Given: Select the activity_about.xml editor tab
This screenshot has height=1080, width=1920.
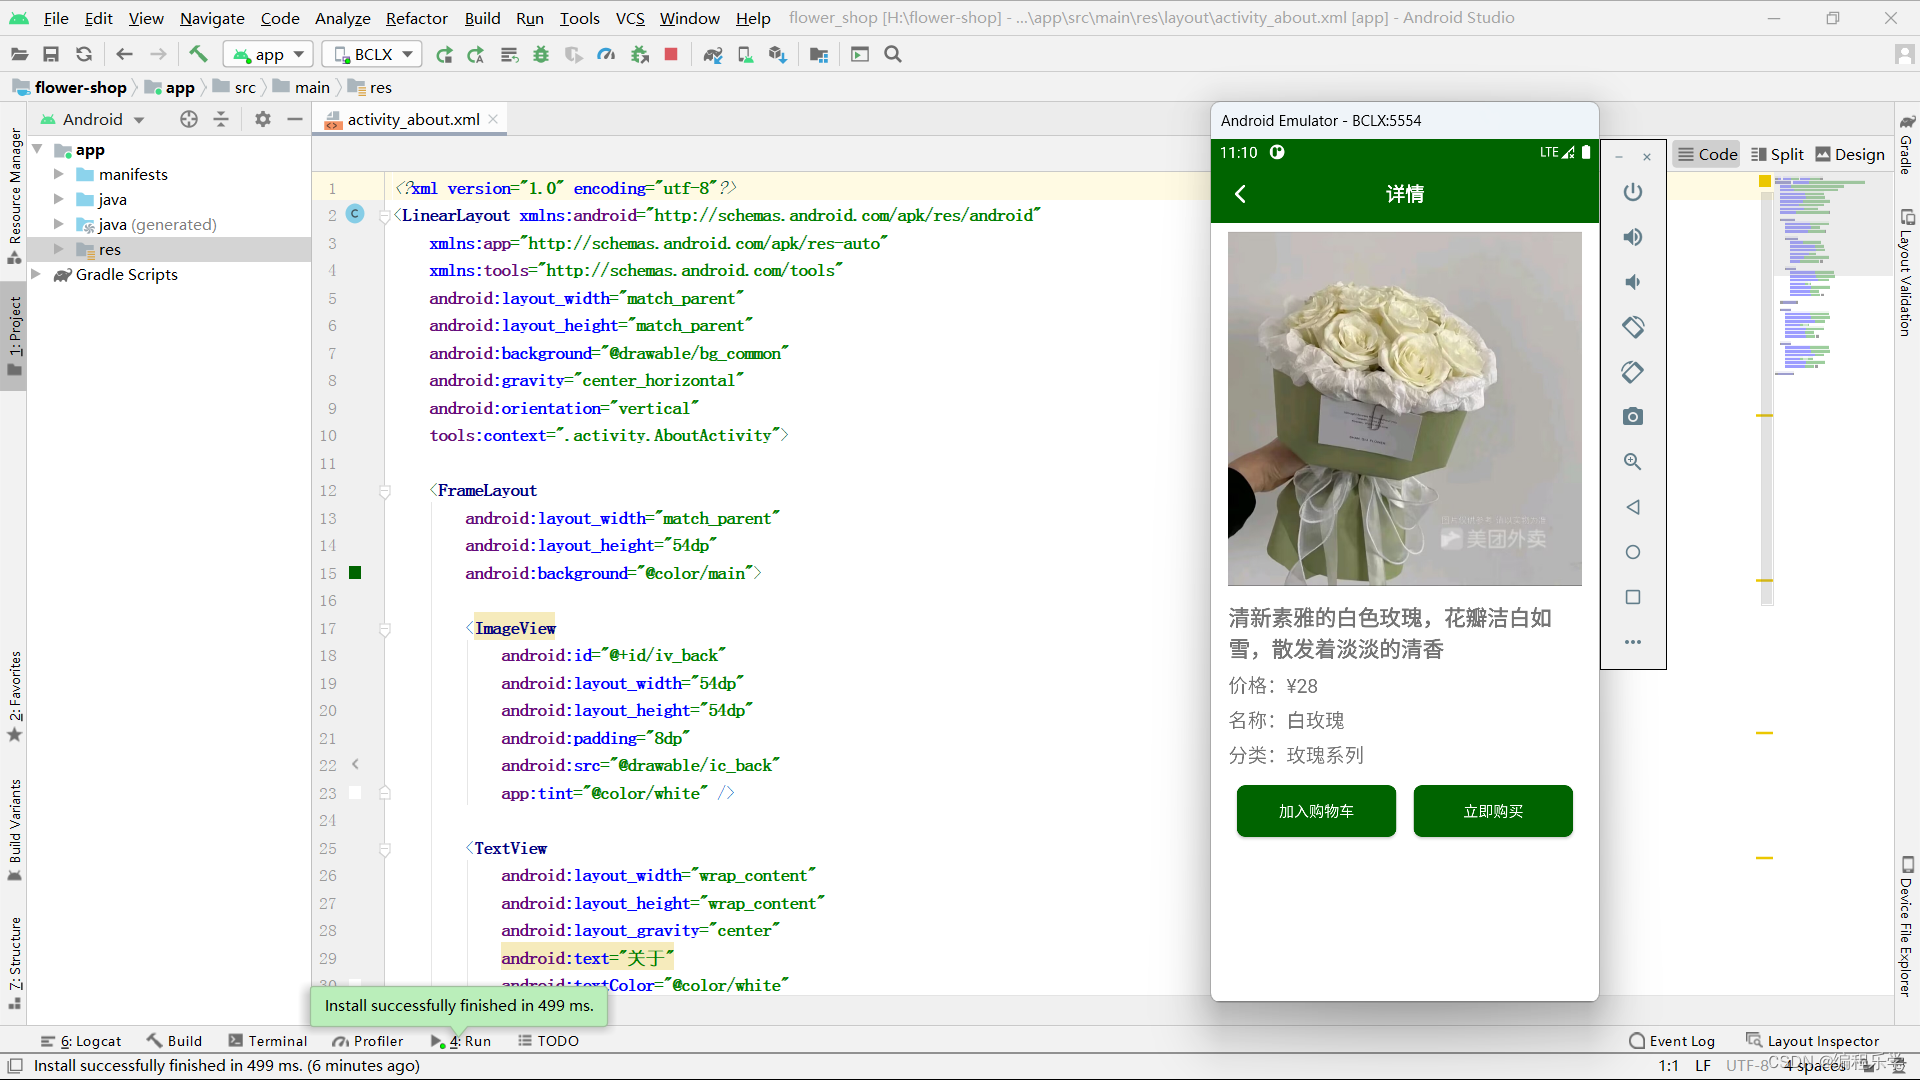Looking at the screenshot, I should [412, 119].
